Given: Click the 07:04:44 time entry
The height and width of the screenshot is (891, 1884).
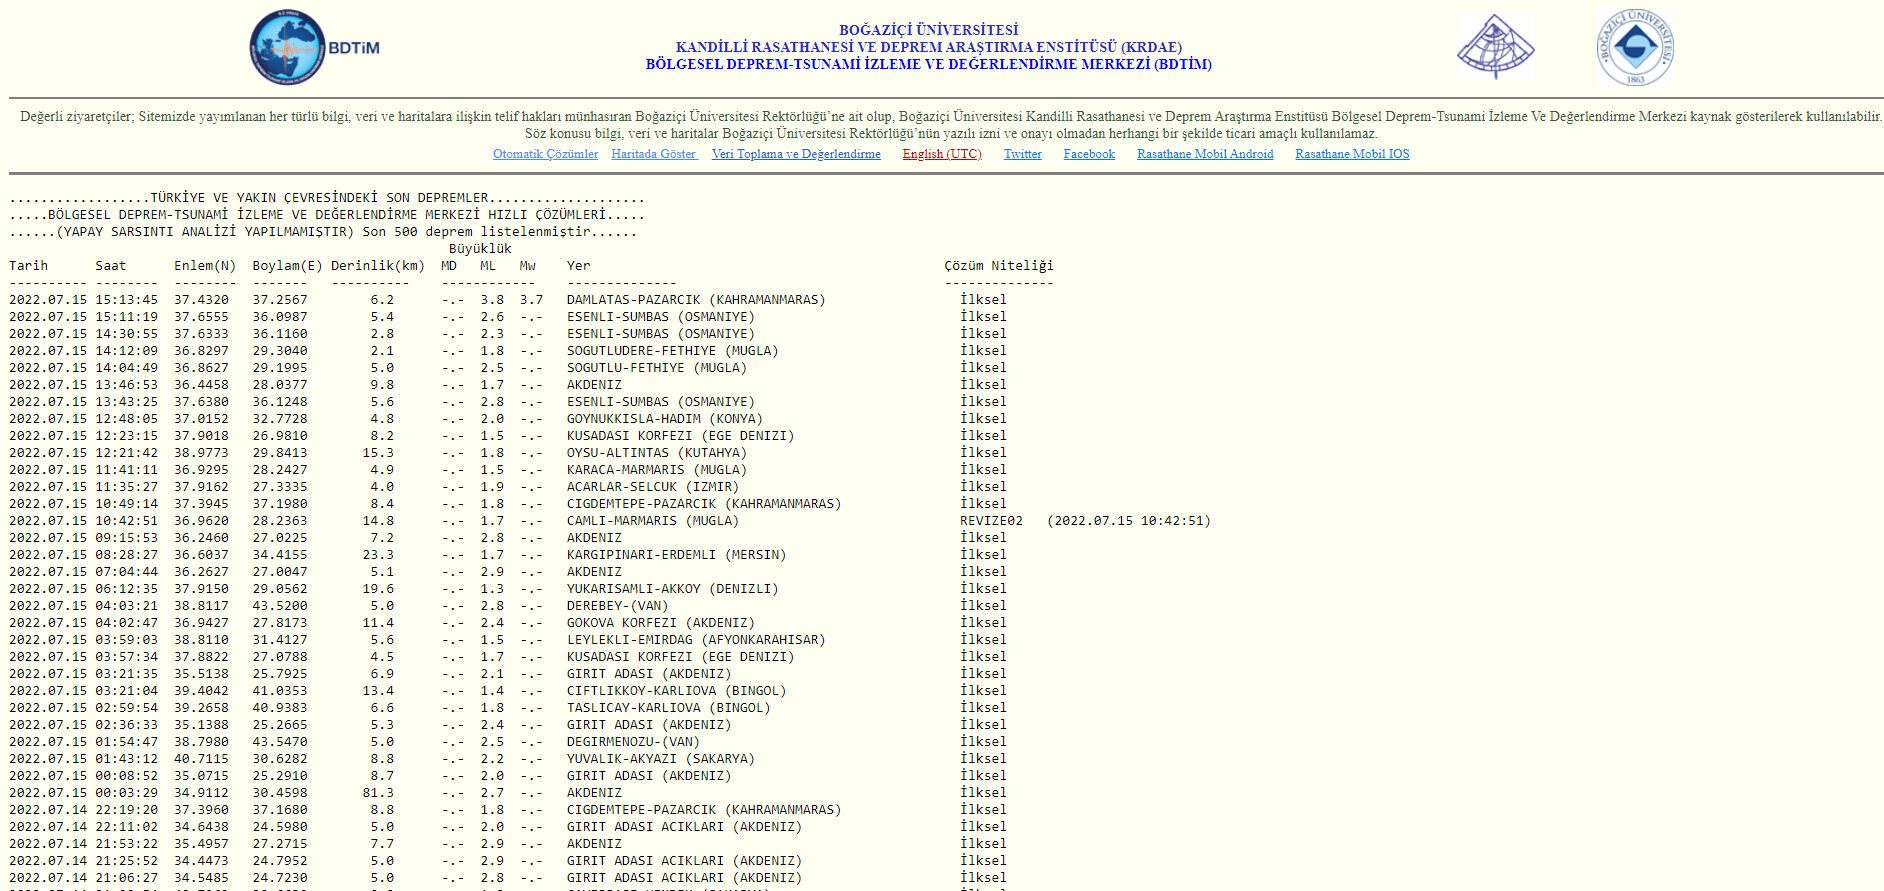Looking at the screenshot, I should point(127,572).
